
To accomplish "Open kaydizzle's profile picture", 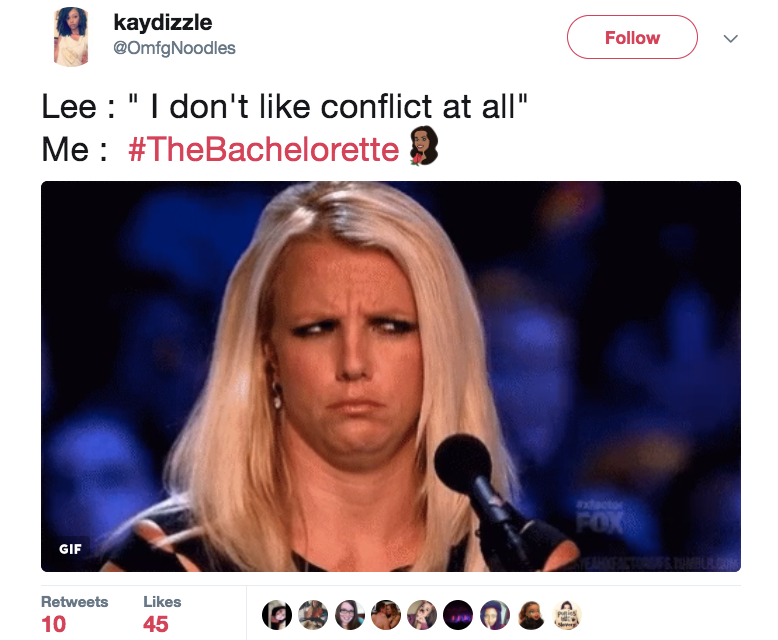I will click(x=71, y=37).
